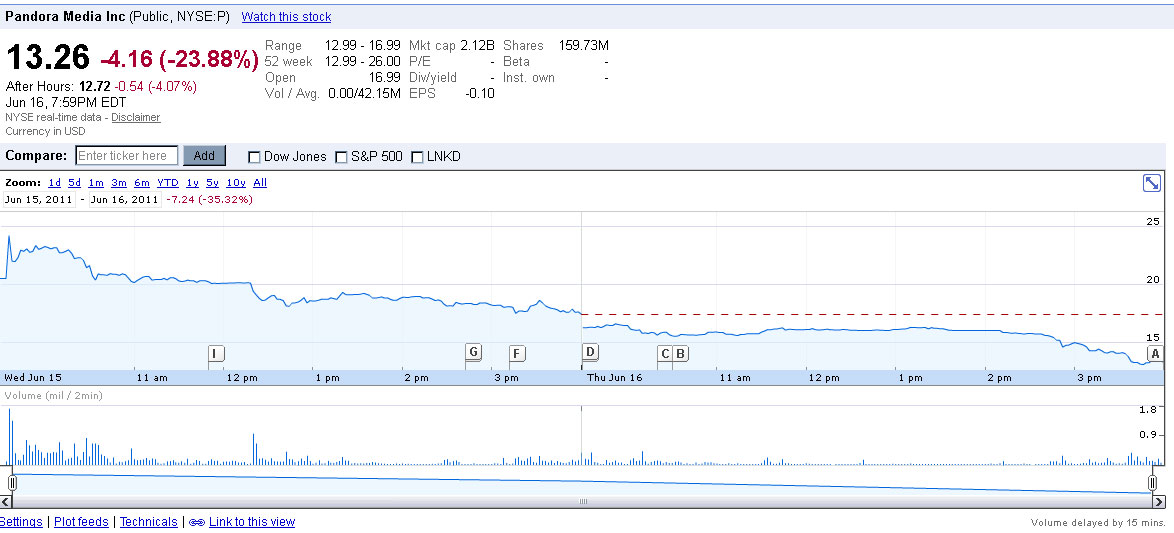1174x533 pixels.
Task: Select news flag G on the timeline
Action: 473,352
